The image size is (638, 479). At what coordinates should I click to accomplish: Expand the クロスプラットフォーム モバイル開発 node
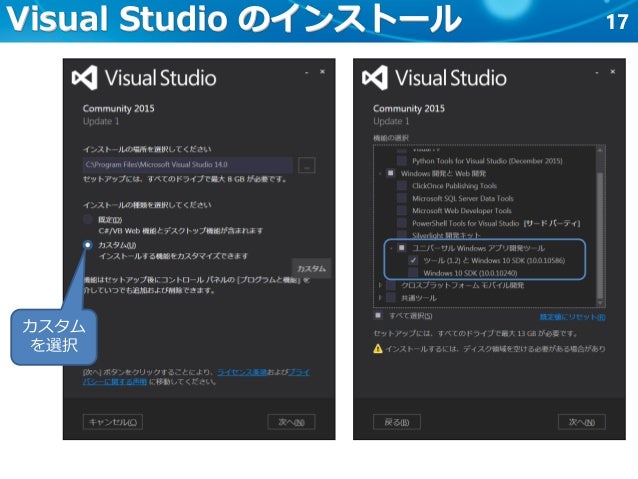[380, 285]
